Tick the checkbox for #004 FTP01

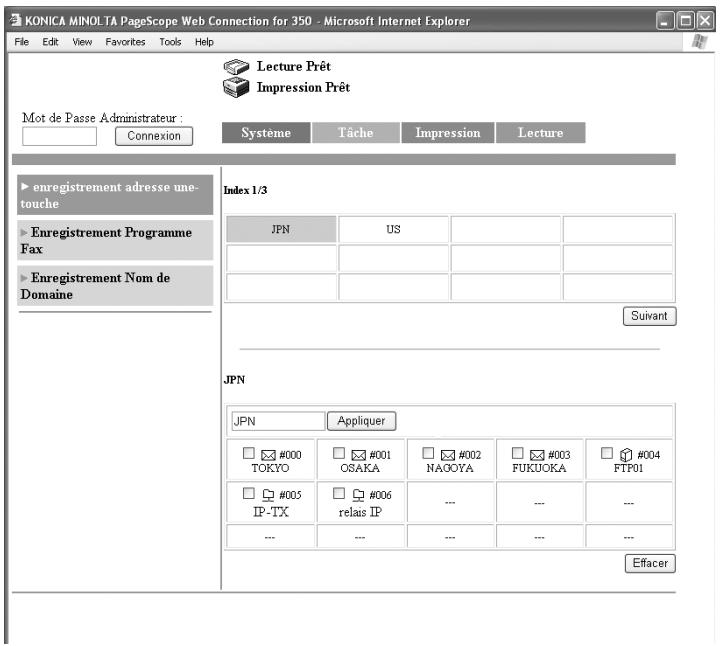coord(607,453)
